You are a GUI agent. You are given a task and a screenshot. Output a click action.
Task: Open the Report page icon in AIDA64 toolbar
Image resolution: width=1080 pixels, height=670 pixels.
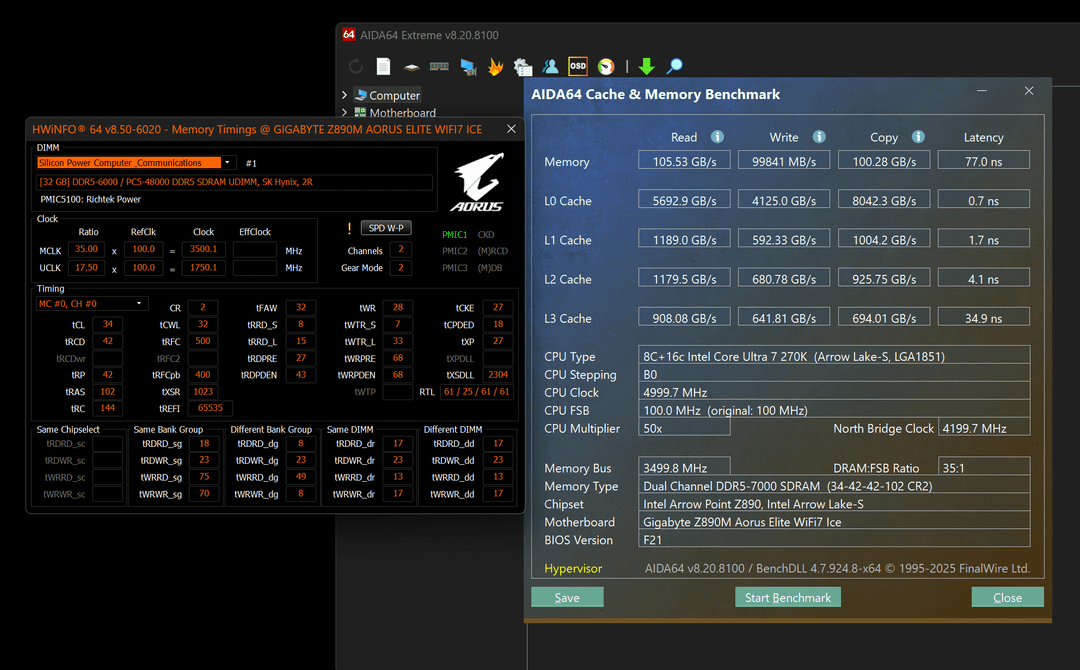[x=384, y=66]
